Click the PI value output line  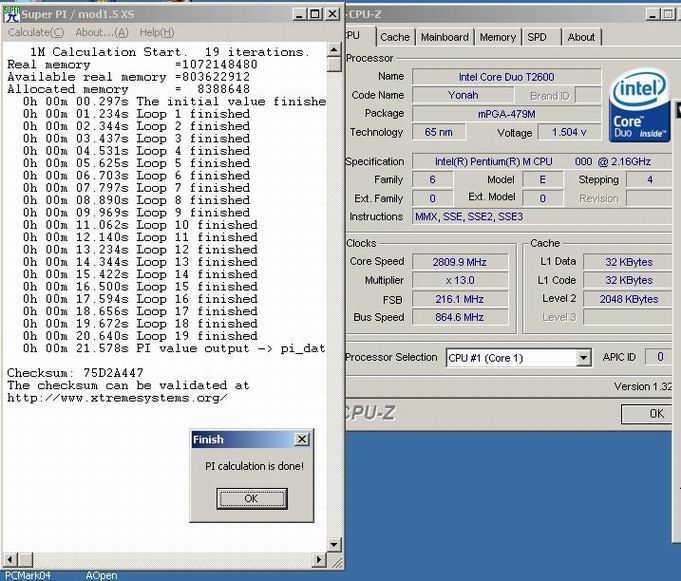pyautogui.click(x=174, y=348)
